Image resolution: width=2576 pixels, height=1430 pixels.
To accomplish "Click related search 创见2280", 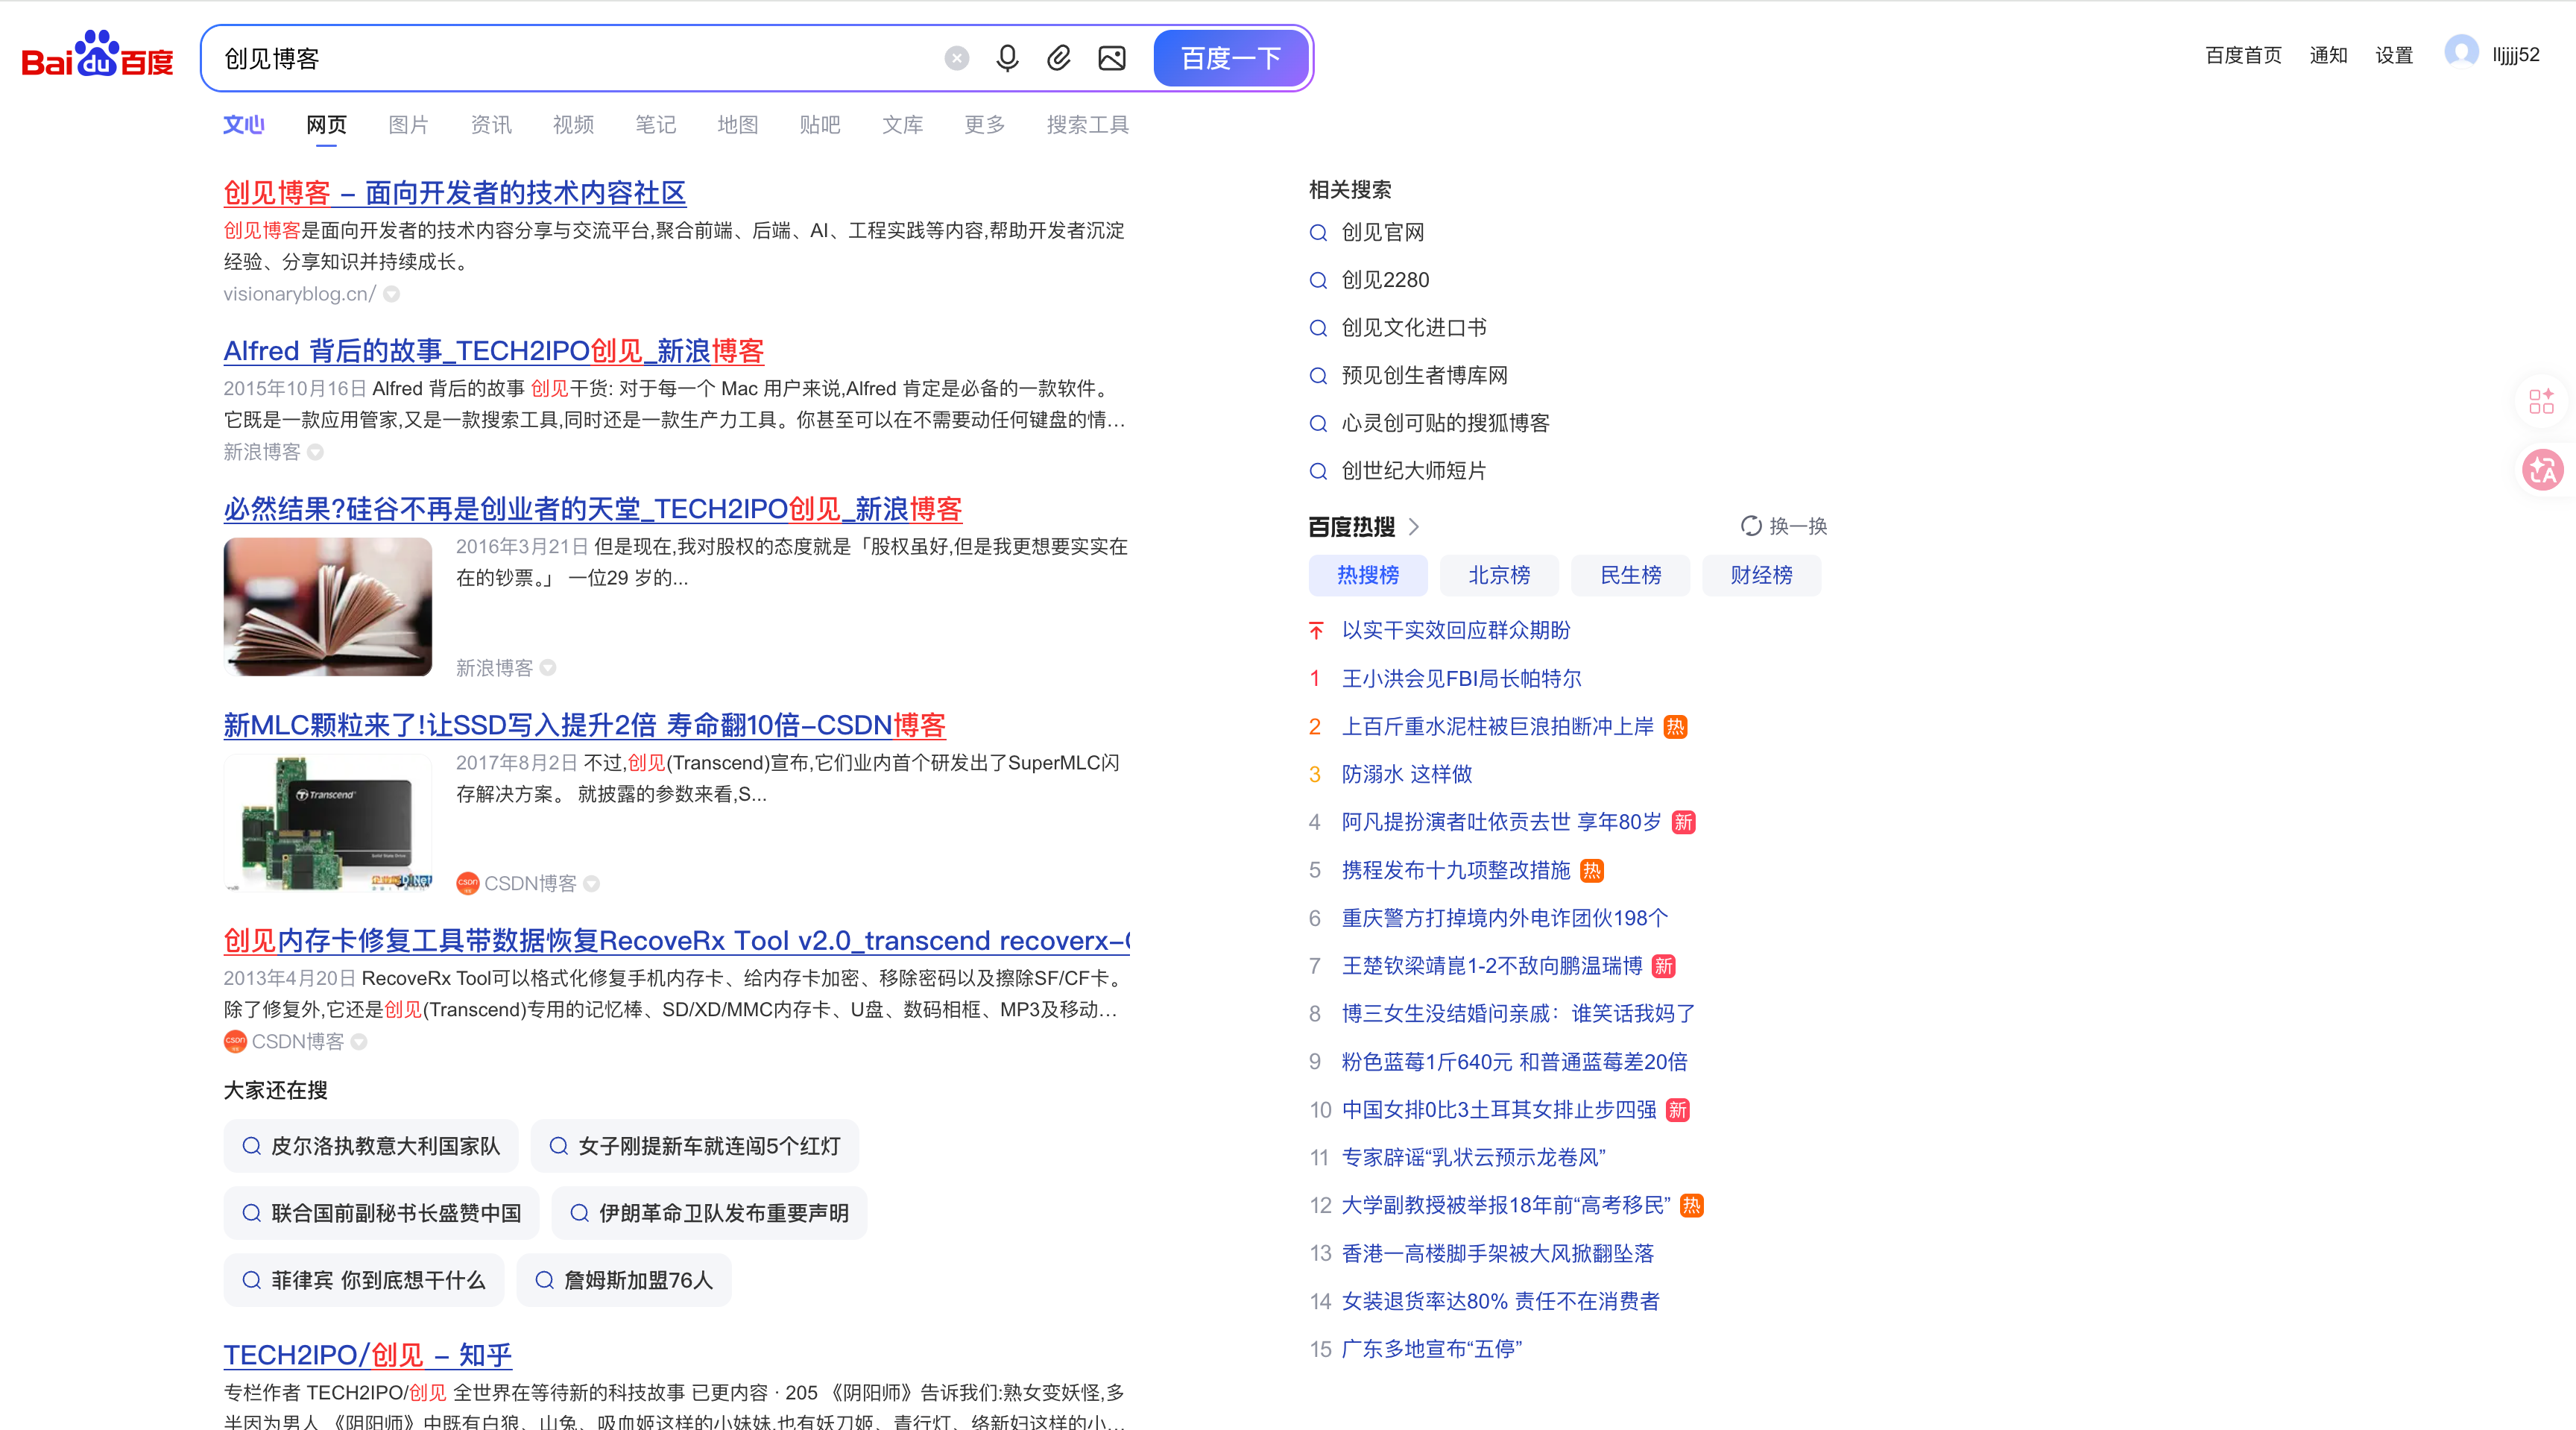I will pyautogui.click(x=1385, y=280).
